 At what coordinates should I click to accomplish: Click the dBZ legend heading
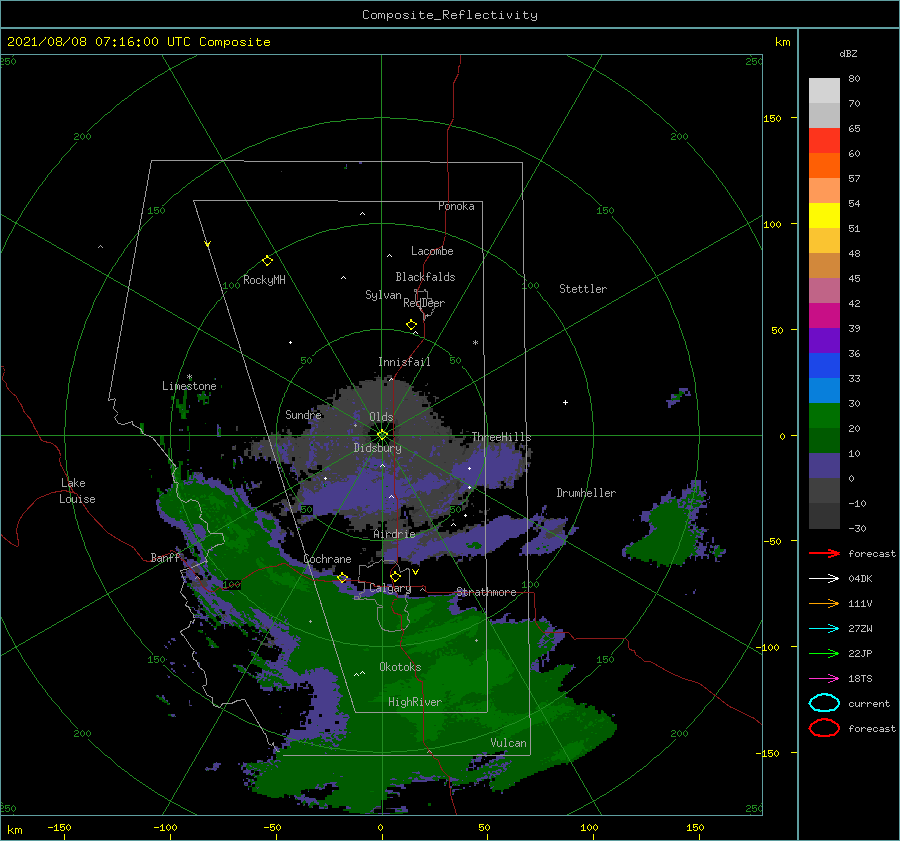point(848,53)
